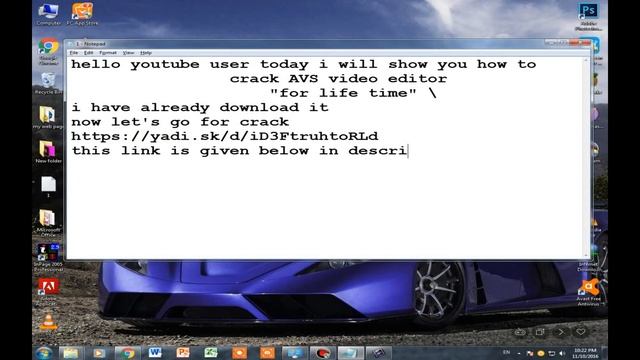Screen dimensions: 640x360
Task: Click the network tray icon
Action: pos(551,353)
